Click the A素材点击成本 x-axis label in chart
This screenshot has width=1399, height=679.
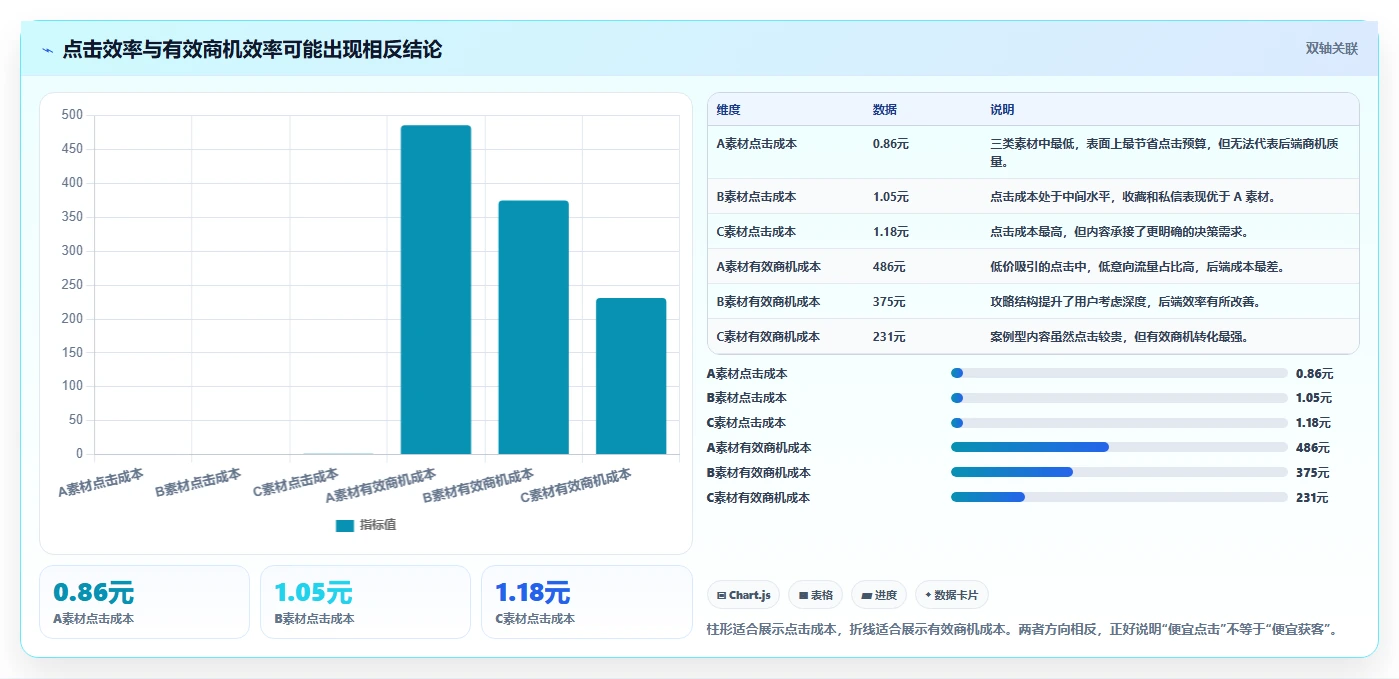[101, 483]
